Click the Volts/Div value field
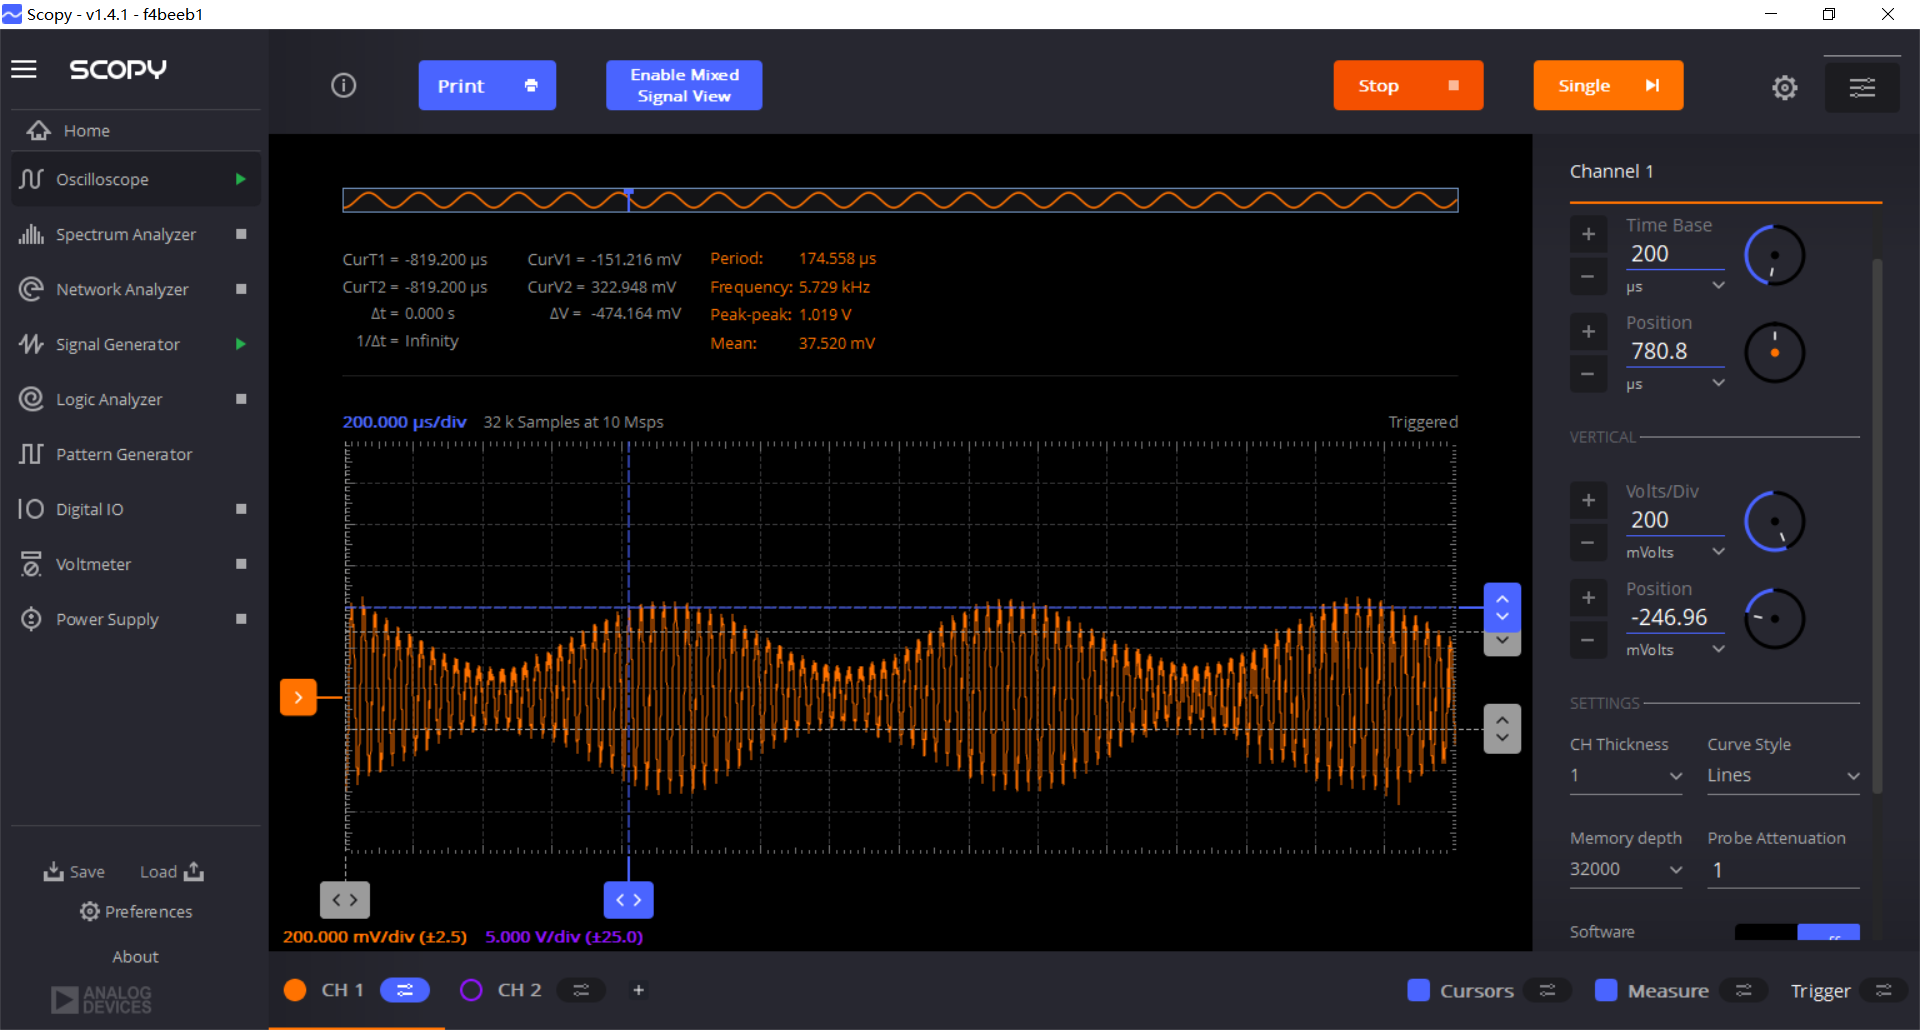 tap(1675, 520)
